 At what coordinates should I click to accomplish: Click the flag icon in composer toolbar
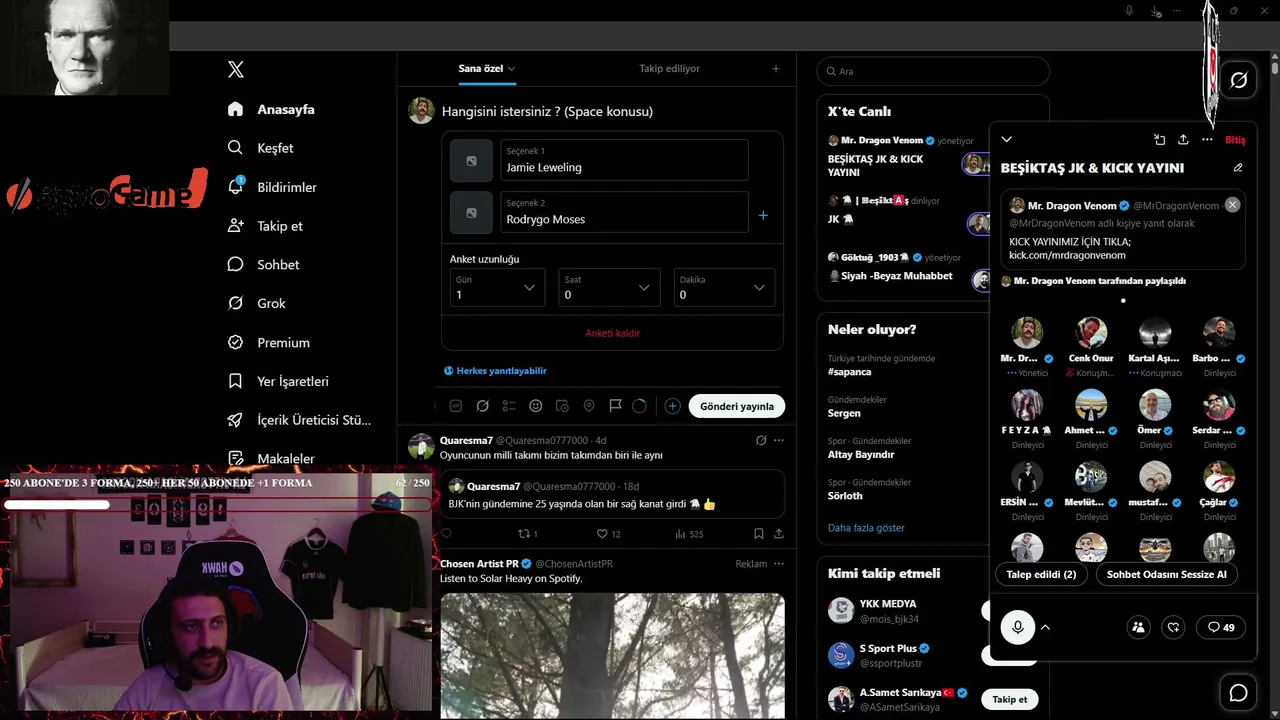[615, 406]
